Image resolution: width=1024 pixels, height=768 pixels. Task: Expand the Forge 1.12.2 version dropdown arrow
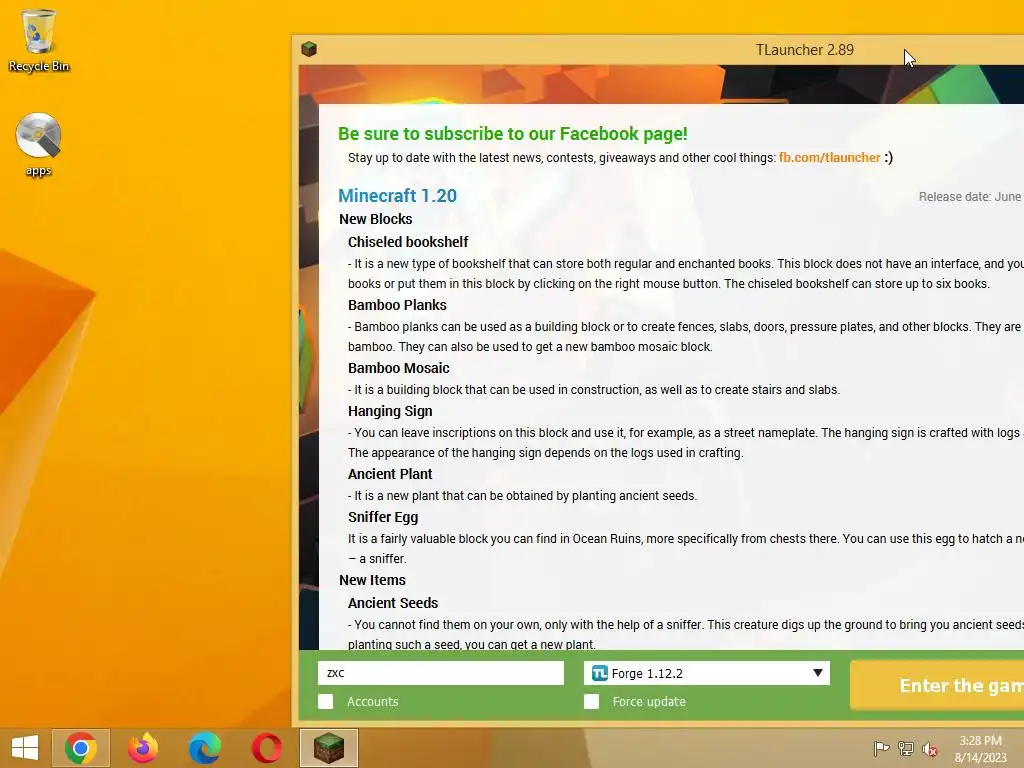point(817,673)
